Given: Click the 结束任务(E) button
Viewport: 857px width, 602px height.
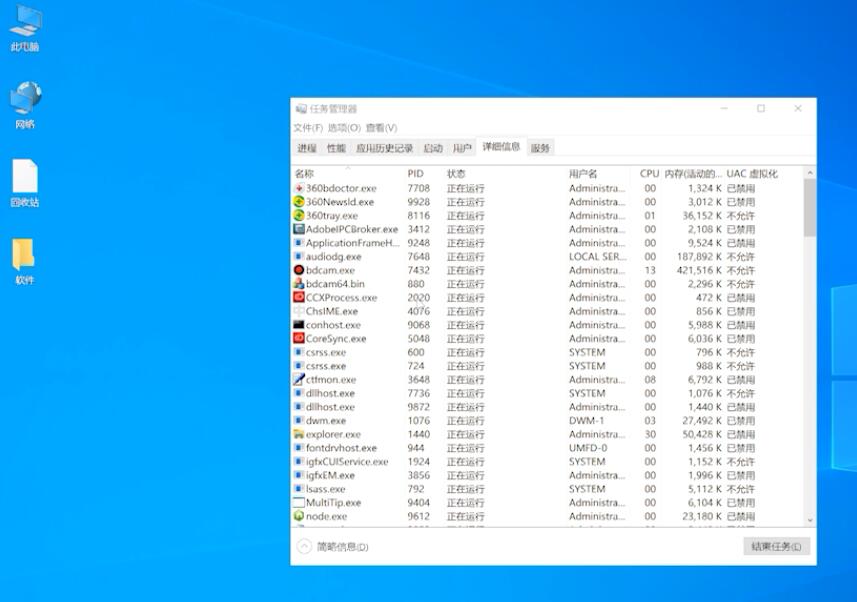Looking at the screenshot, I should [776, 546].
